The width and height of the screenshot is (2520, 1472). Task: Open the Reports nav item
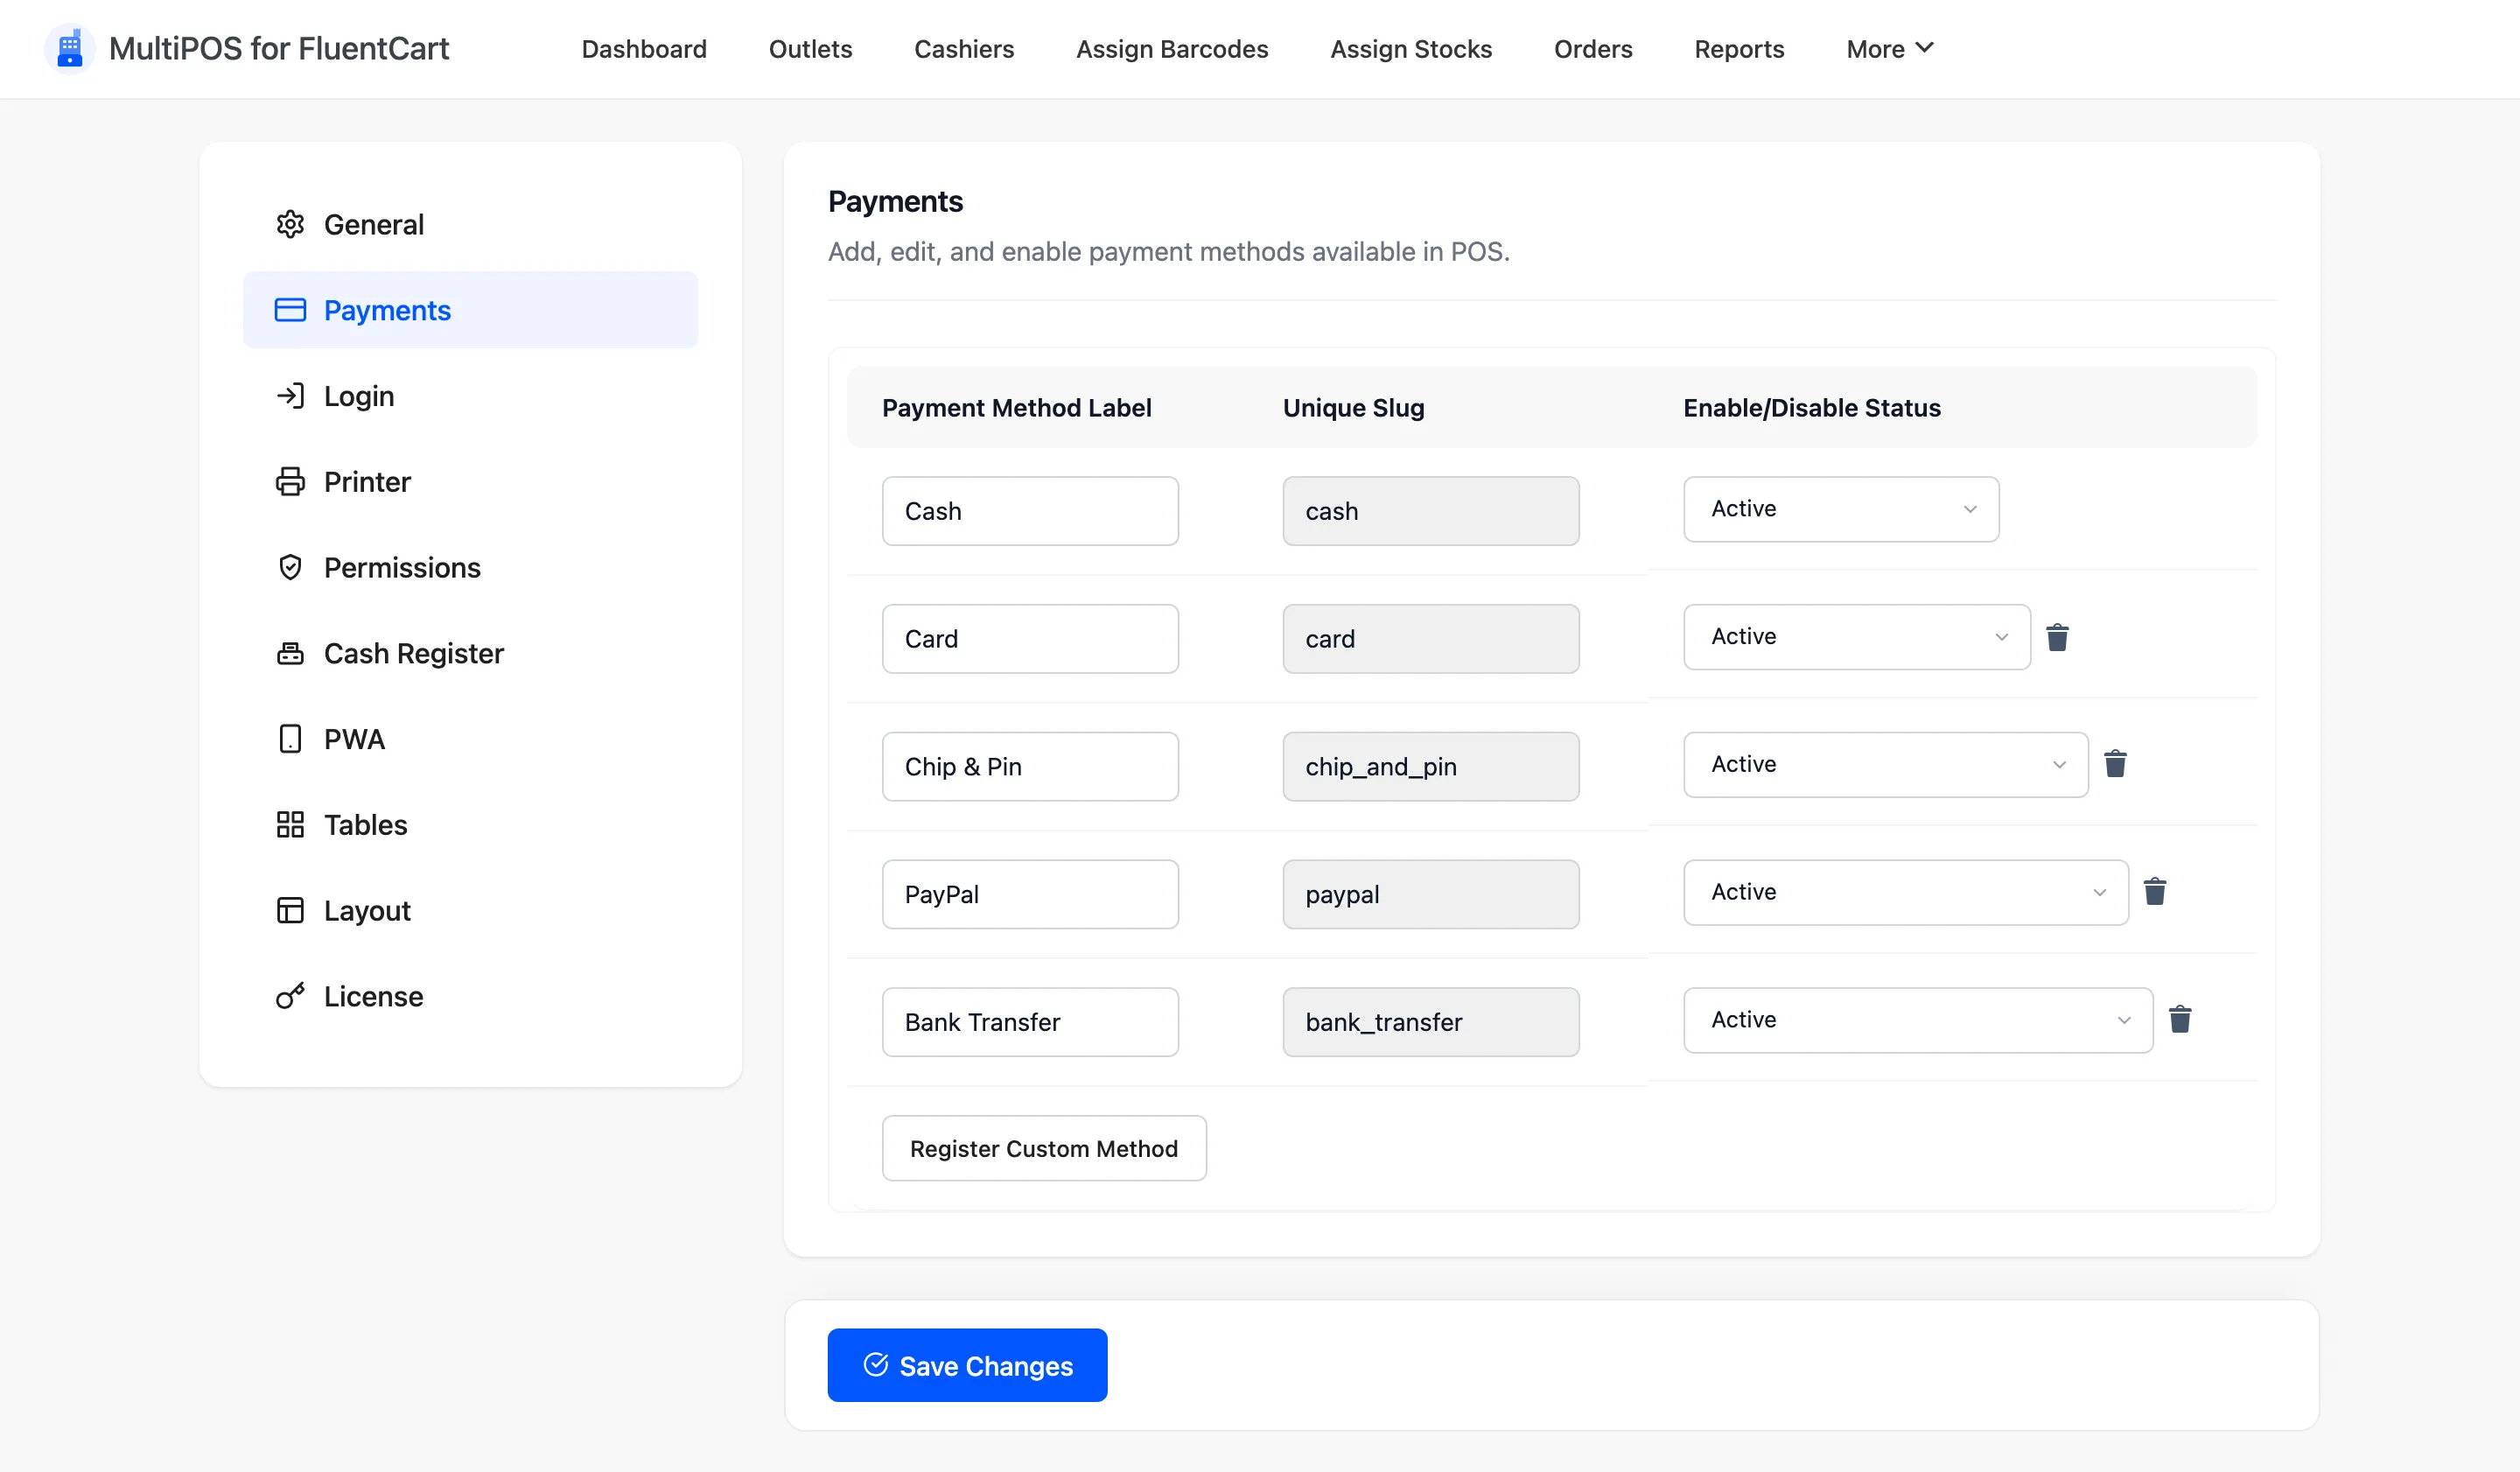click(x=1739, y=49)
